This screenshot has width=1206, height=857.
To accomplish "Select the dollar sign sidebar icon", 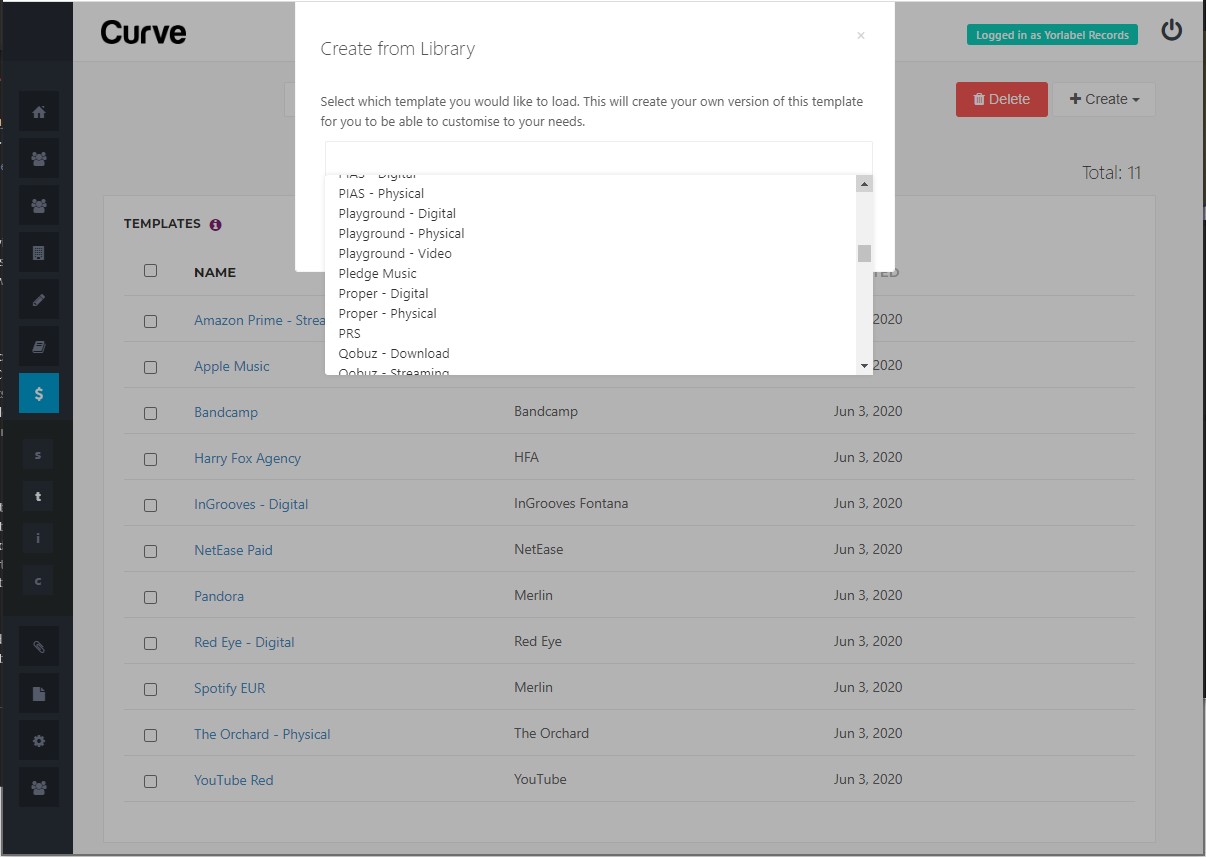I will [39, 394].
